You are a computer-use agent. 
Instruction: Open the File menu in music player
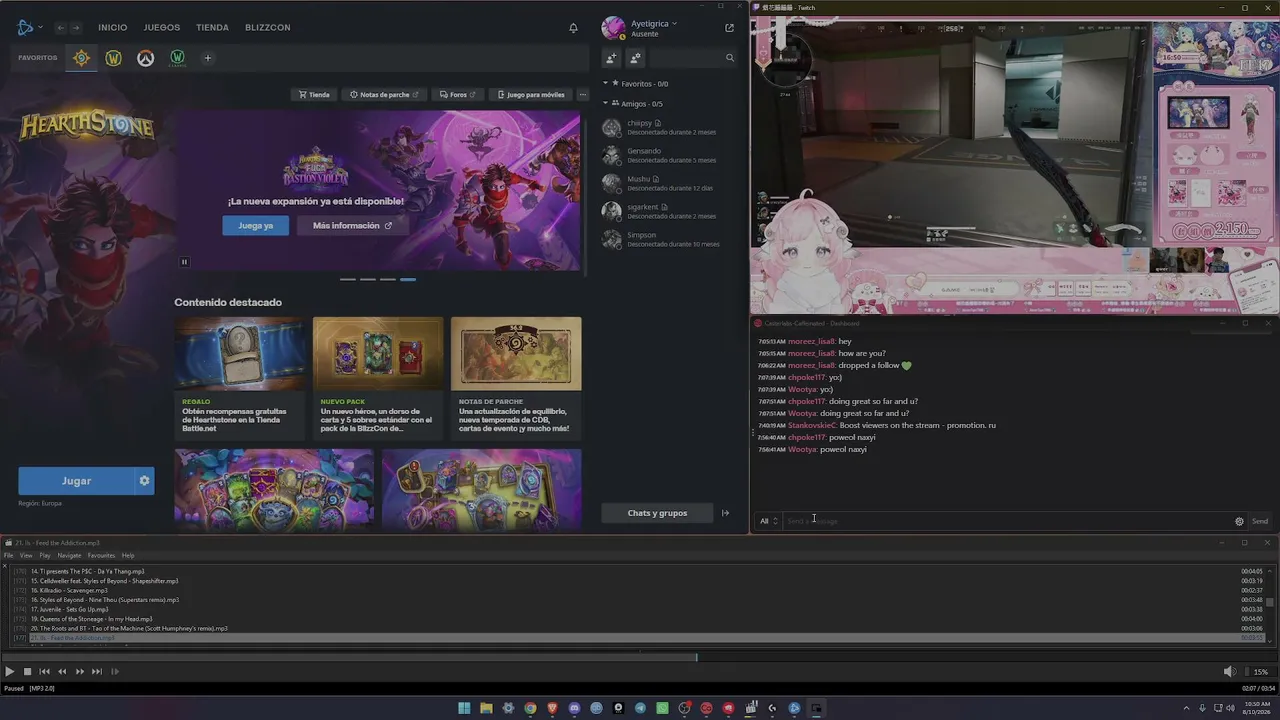tap(8, 556)
